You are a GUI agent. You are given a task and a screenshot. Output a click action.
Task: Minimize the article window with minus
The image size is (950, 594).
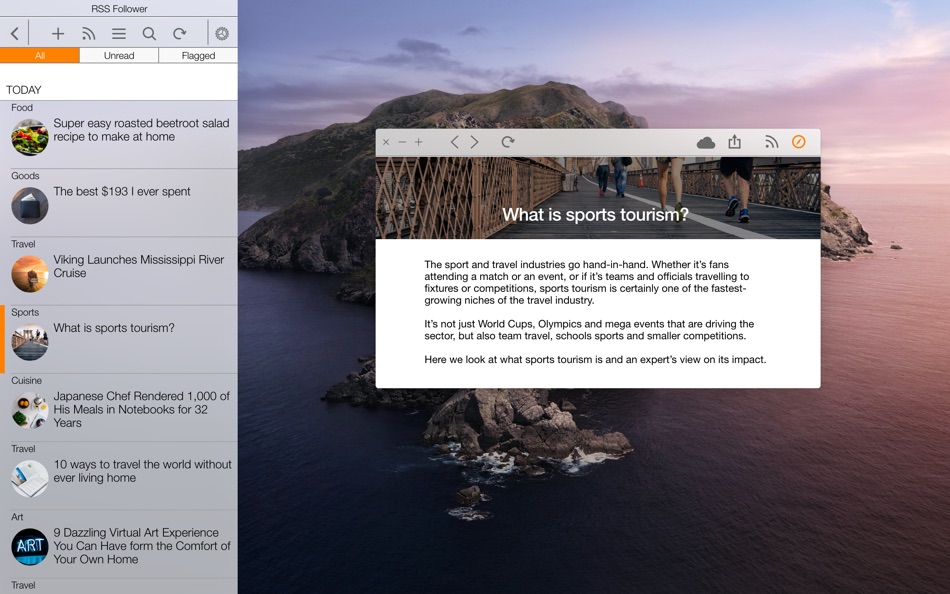(x=402, y=142)
